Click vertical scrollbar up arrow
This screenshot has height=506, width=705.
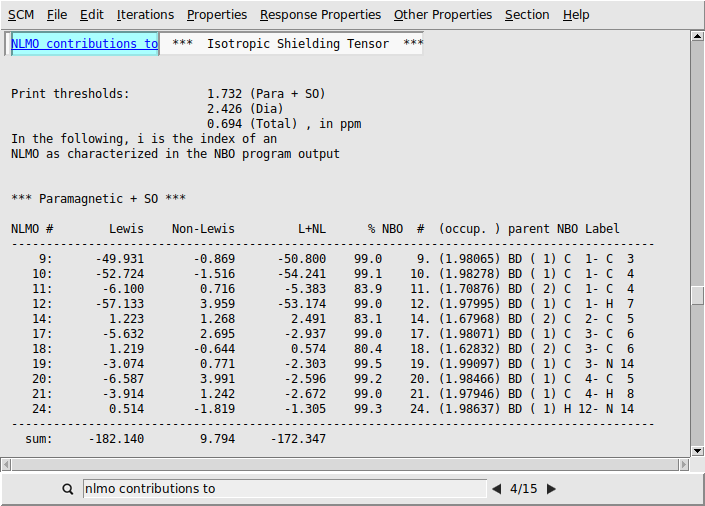pos(697,37)
